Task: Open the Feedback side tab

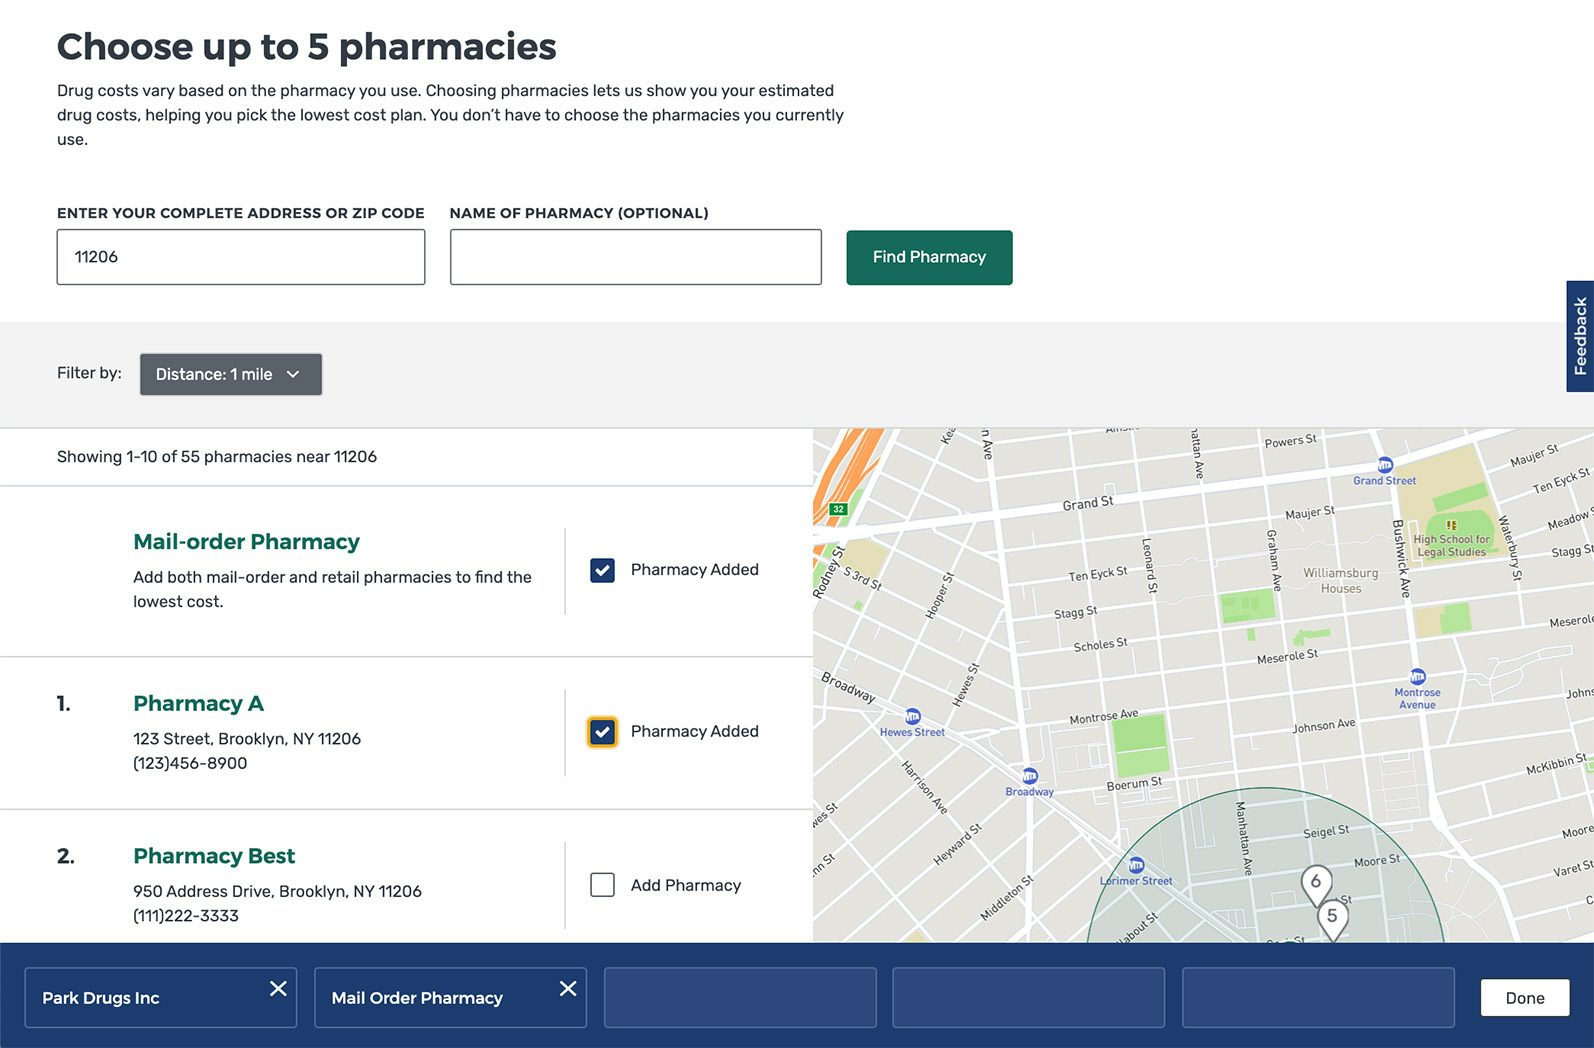Action: pos(1580,336)
